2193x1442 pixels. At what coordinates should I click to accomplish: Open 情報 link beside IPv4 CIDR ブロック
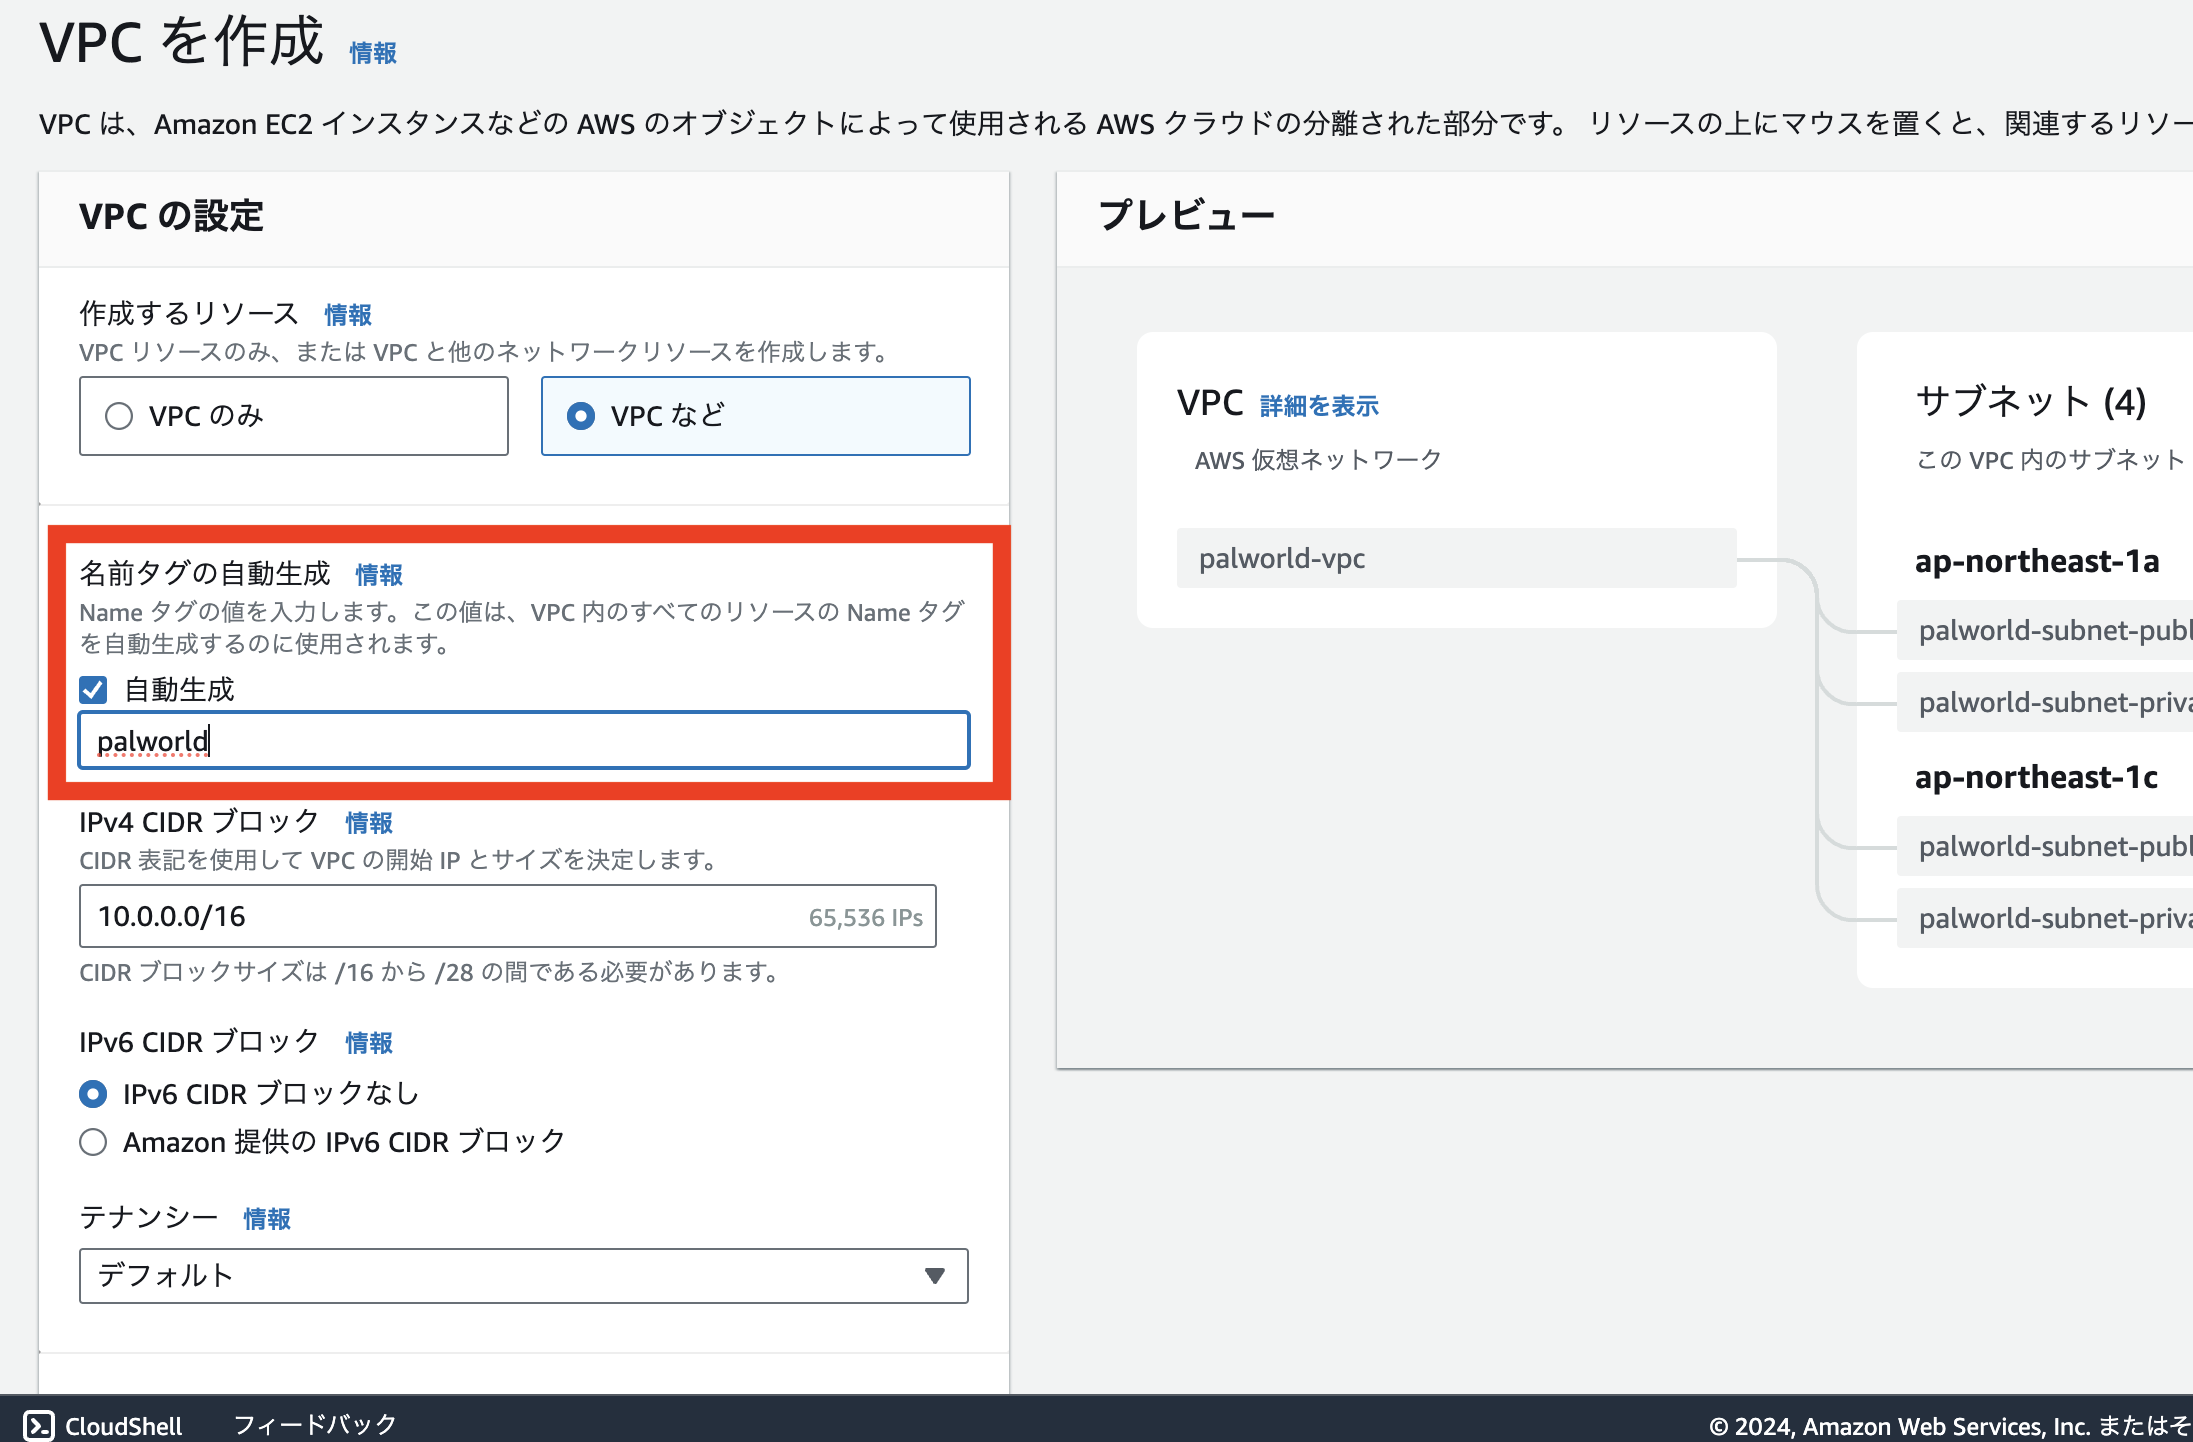coord(369,823)
